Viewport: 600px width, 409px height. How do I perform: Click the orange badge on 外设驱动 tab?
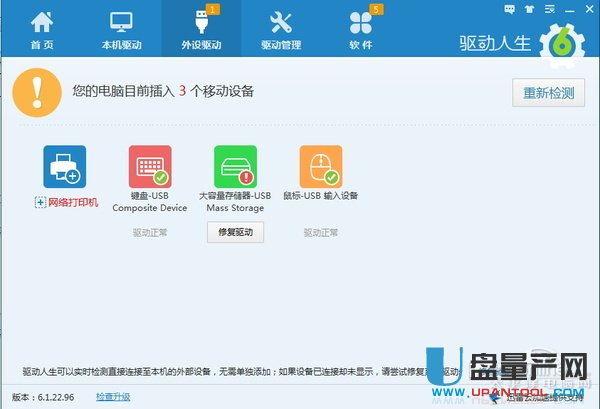(213, 10)
